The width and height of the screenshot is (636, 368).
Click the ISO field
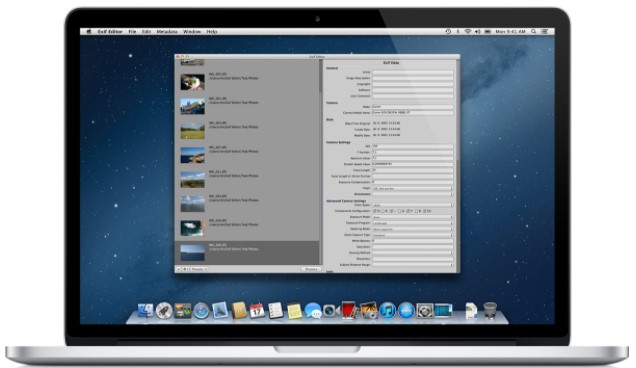point(413,146)
